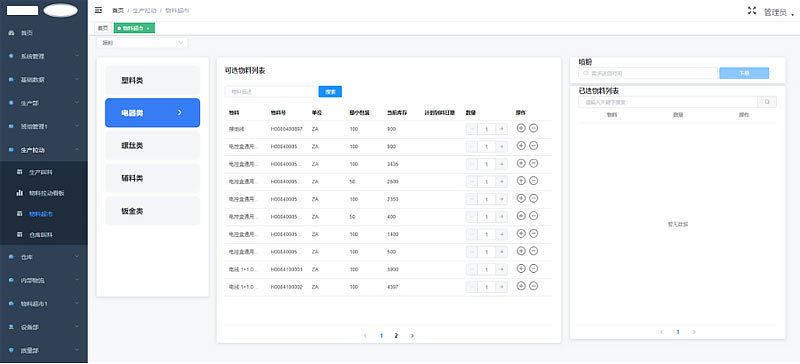The height and width of the screenshot is (364, 800).
Task: Expand the 设备部 sidebar menu
Action: [x=44, y=327]
